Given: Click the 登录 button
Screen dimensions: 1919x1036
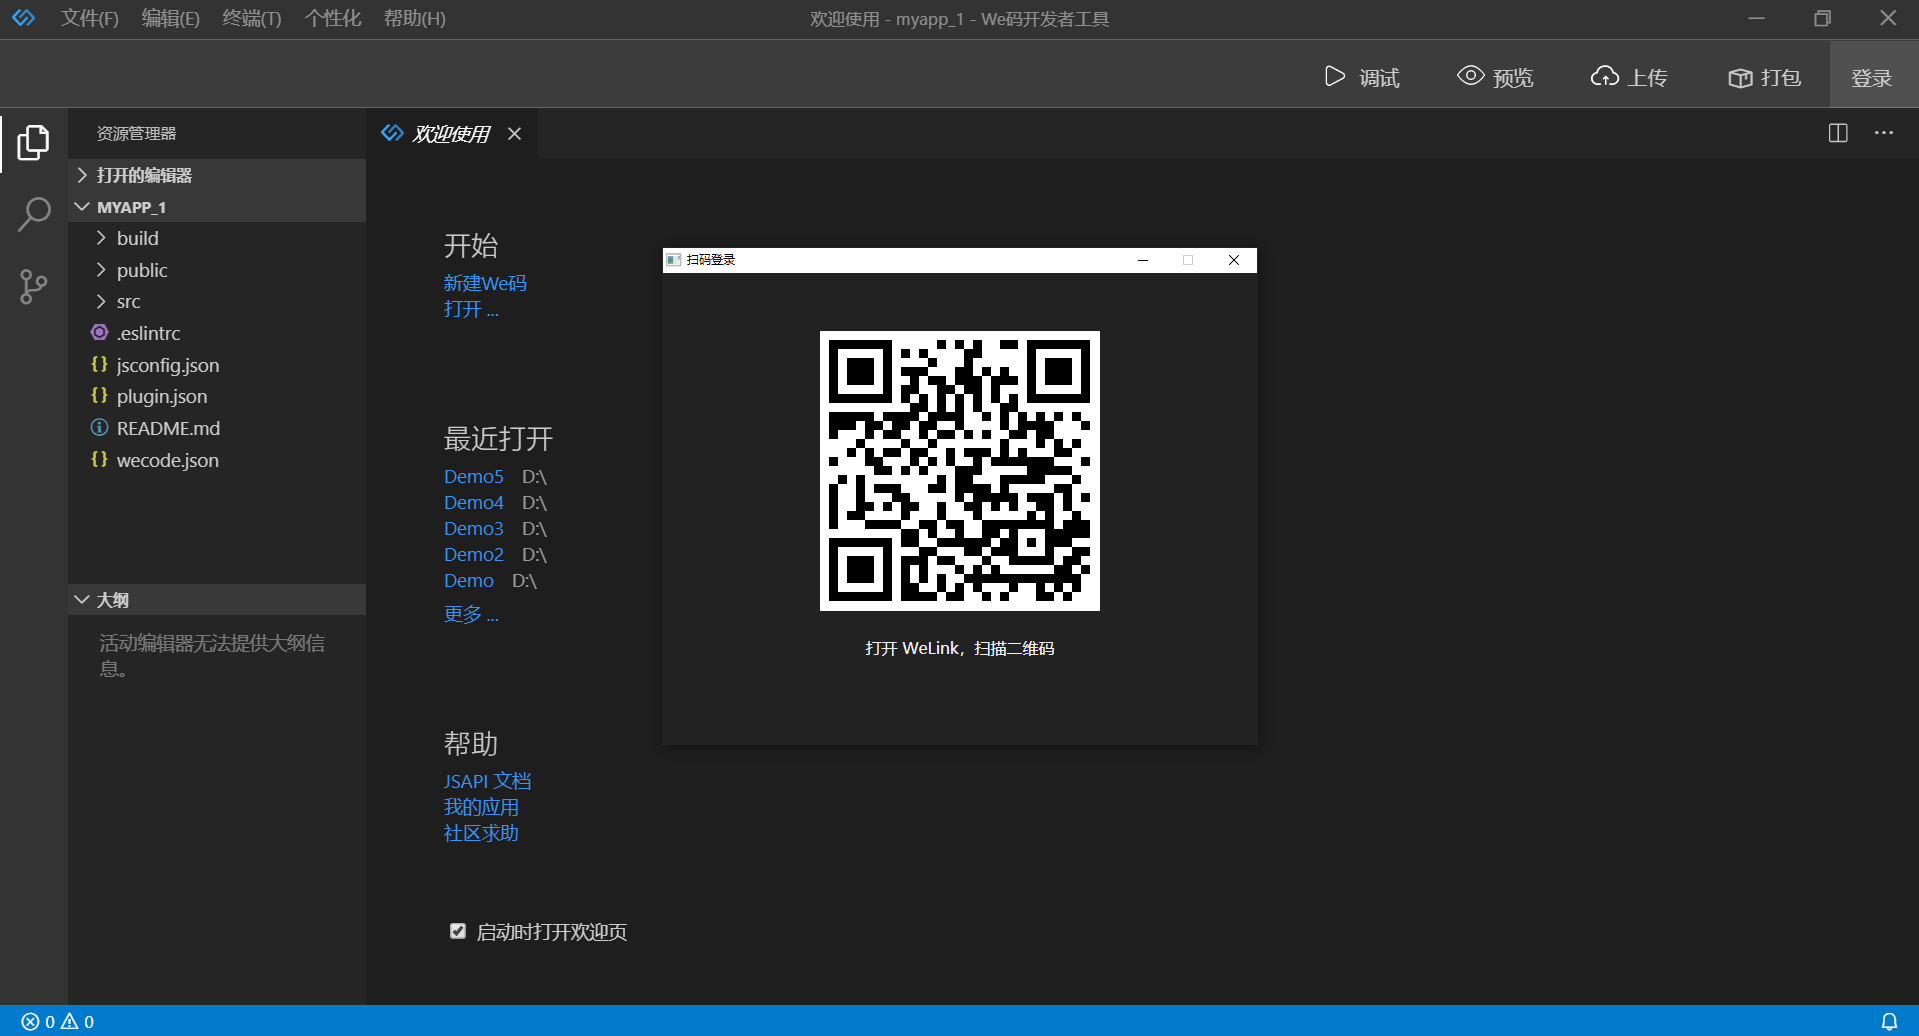Looking at the screenshot, I should tap(1871, 76).
